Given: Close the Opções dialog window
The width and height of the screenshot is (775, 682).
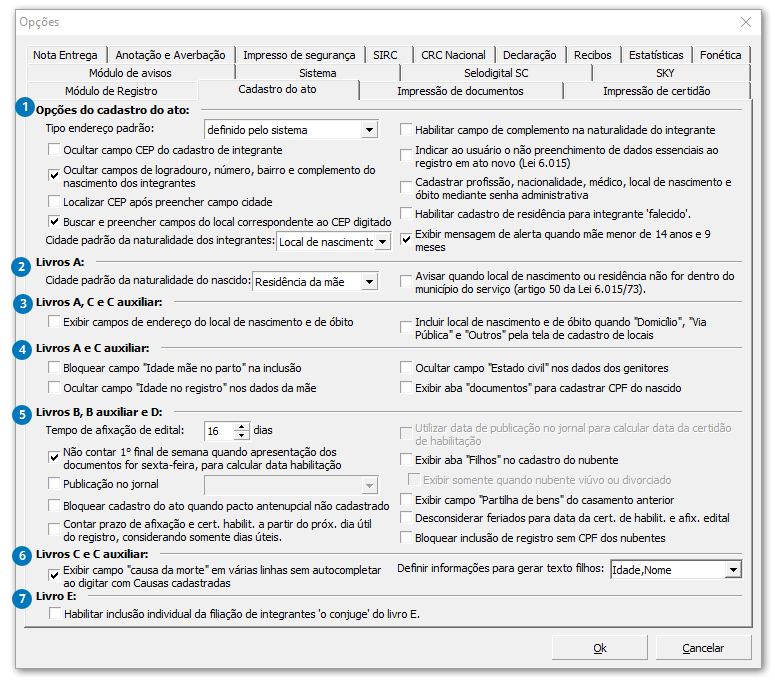Looking at the screenshot, I should (745, 22).
